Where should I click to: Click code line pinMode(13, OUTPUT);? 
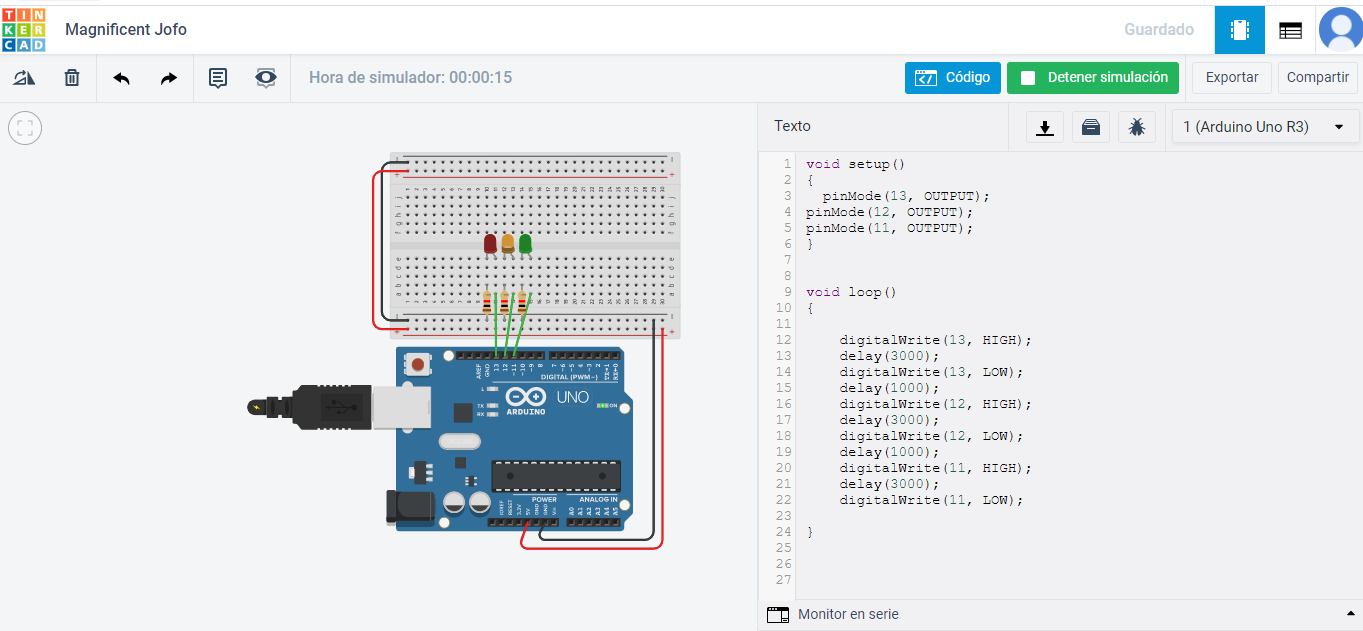[x=906, y=196]
